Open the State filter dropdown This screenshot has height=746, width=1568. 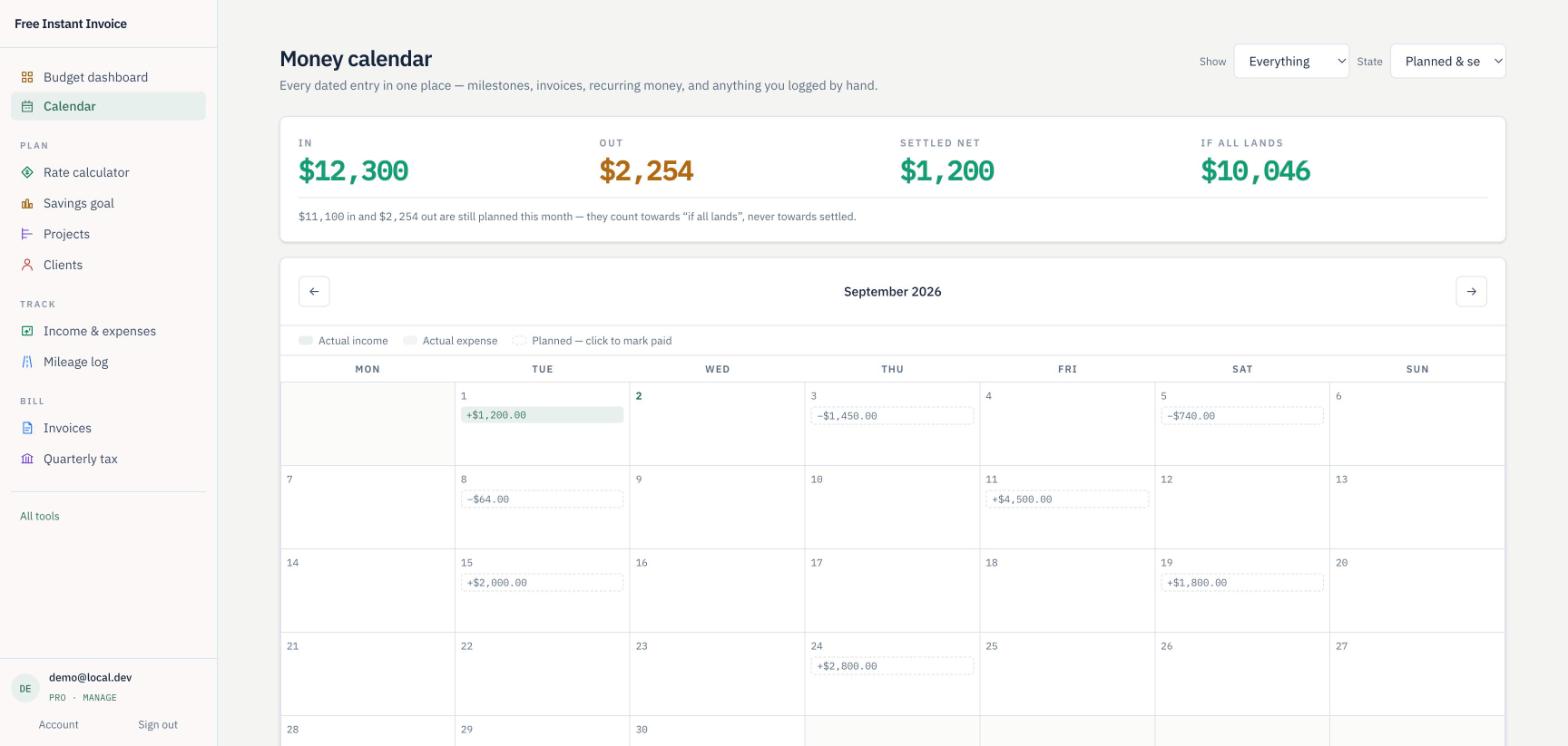(x=1447, y=61)
